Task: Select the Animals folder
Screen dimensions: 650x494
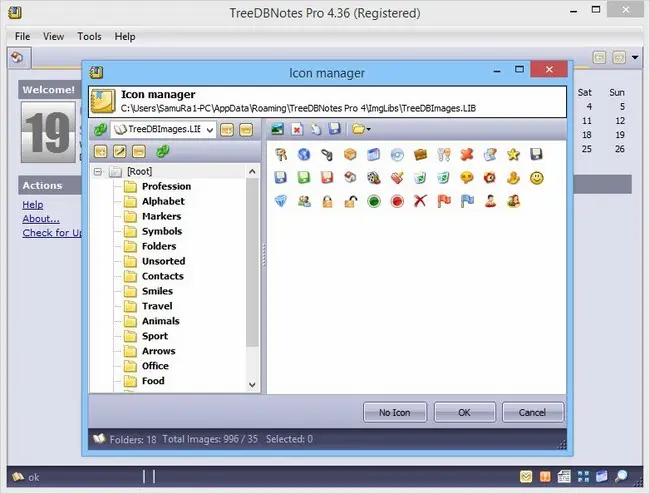Action: 161,321
